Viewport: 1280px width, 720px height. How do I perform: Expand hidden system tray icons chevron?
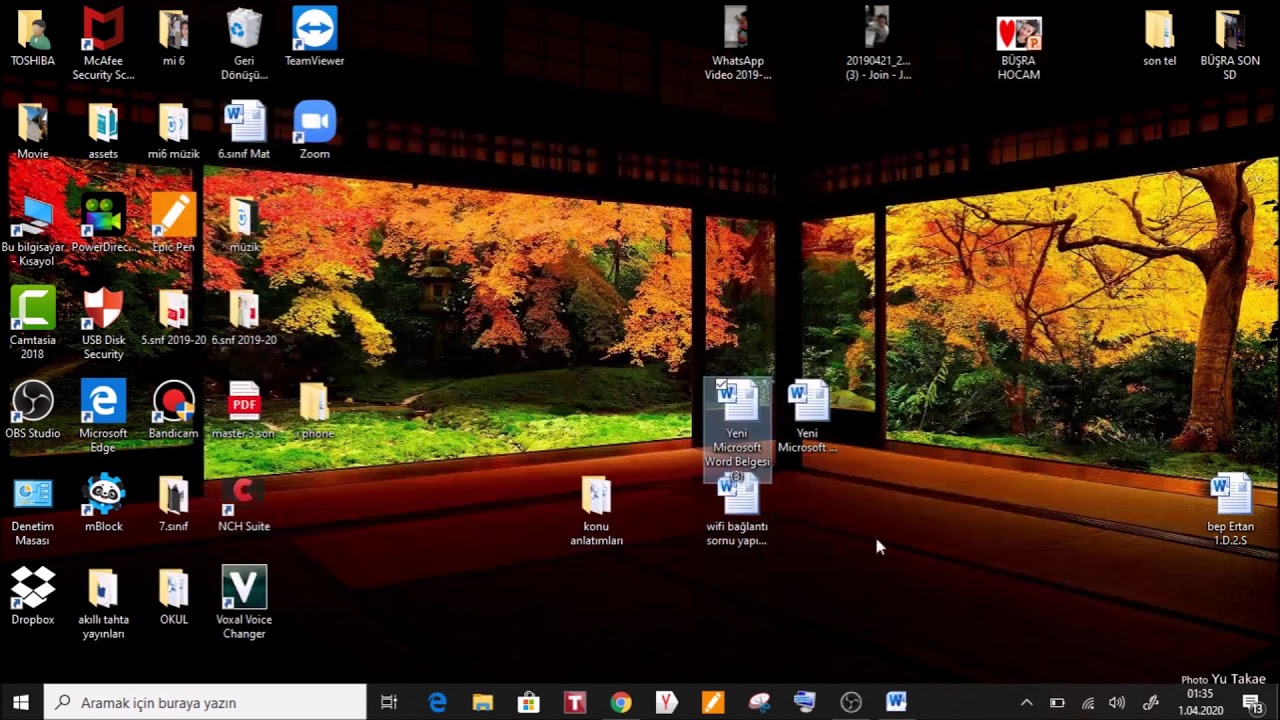[1026, 703]
